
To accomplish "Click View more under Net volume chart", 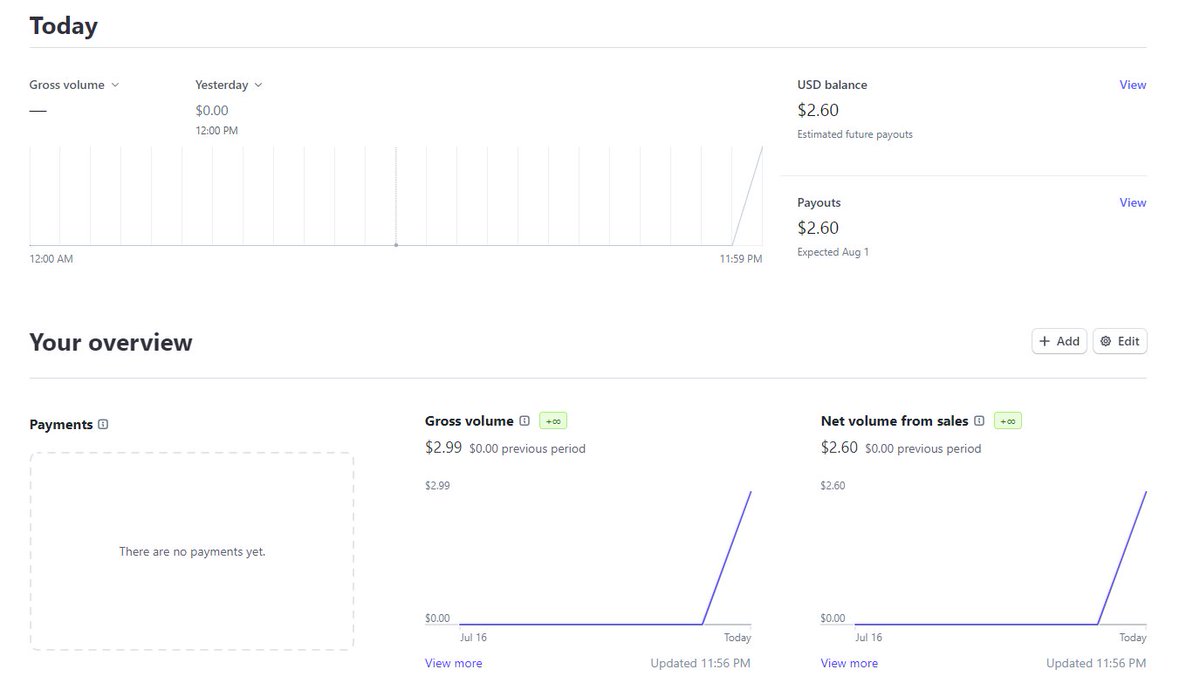I will [849, 662].
